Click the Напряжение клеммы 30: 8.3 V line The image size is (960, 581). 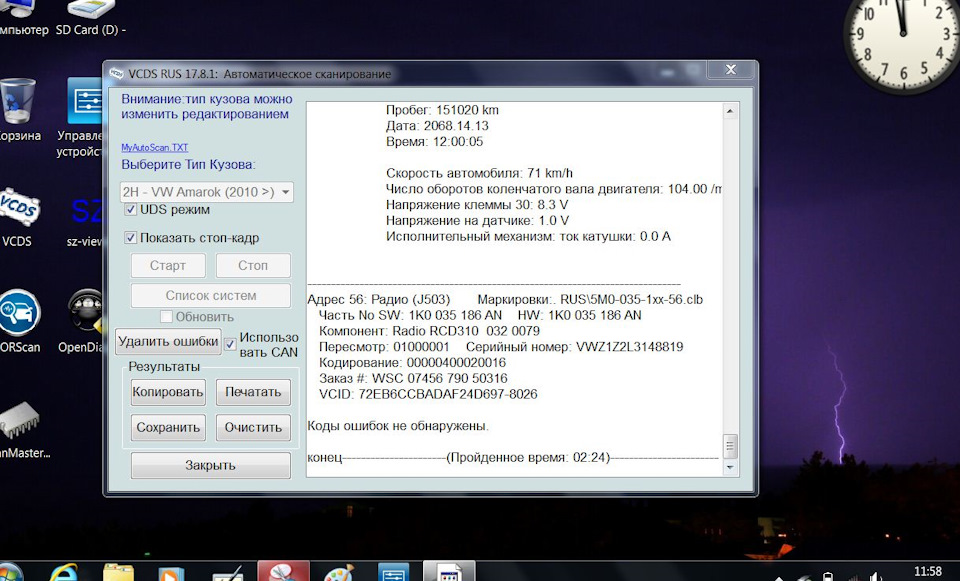click(x=477, y=205)
